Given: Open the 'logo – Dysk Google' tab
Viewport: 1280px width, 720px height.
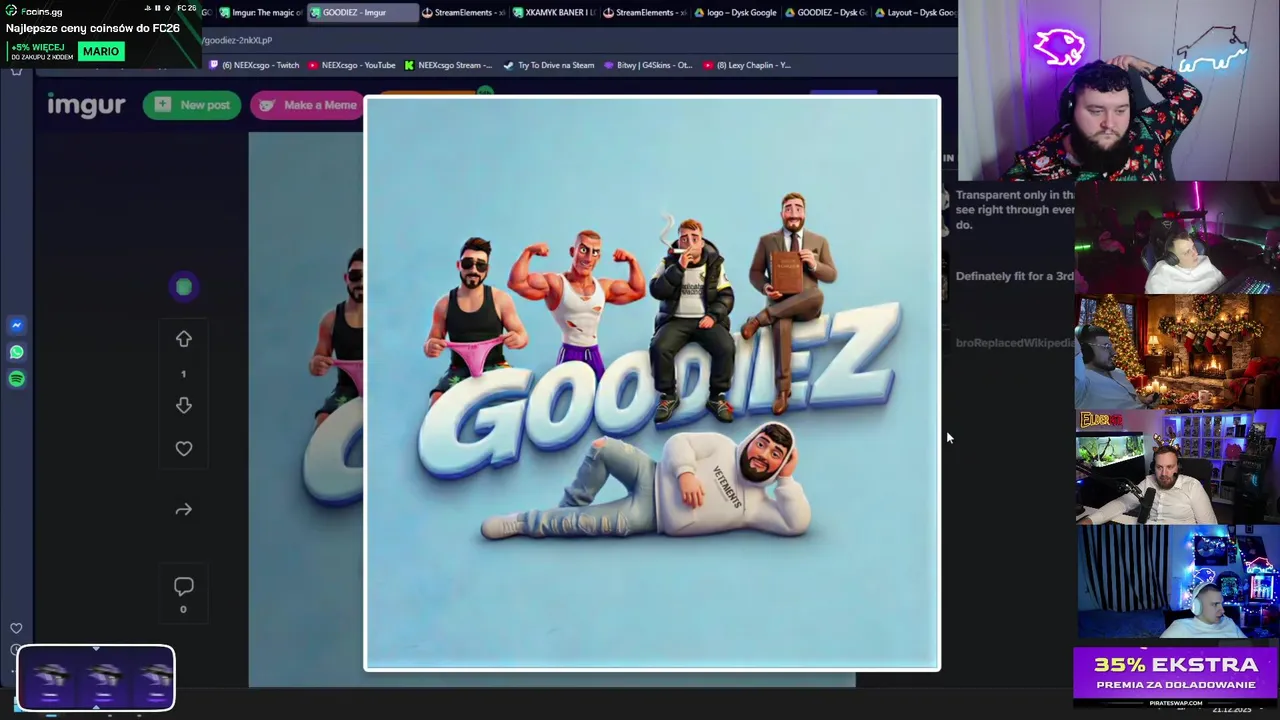Looking at the screenshot, I should coord(735,13).
